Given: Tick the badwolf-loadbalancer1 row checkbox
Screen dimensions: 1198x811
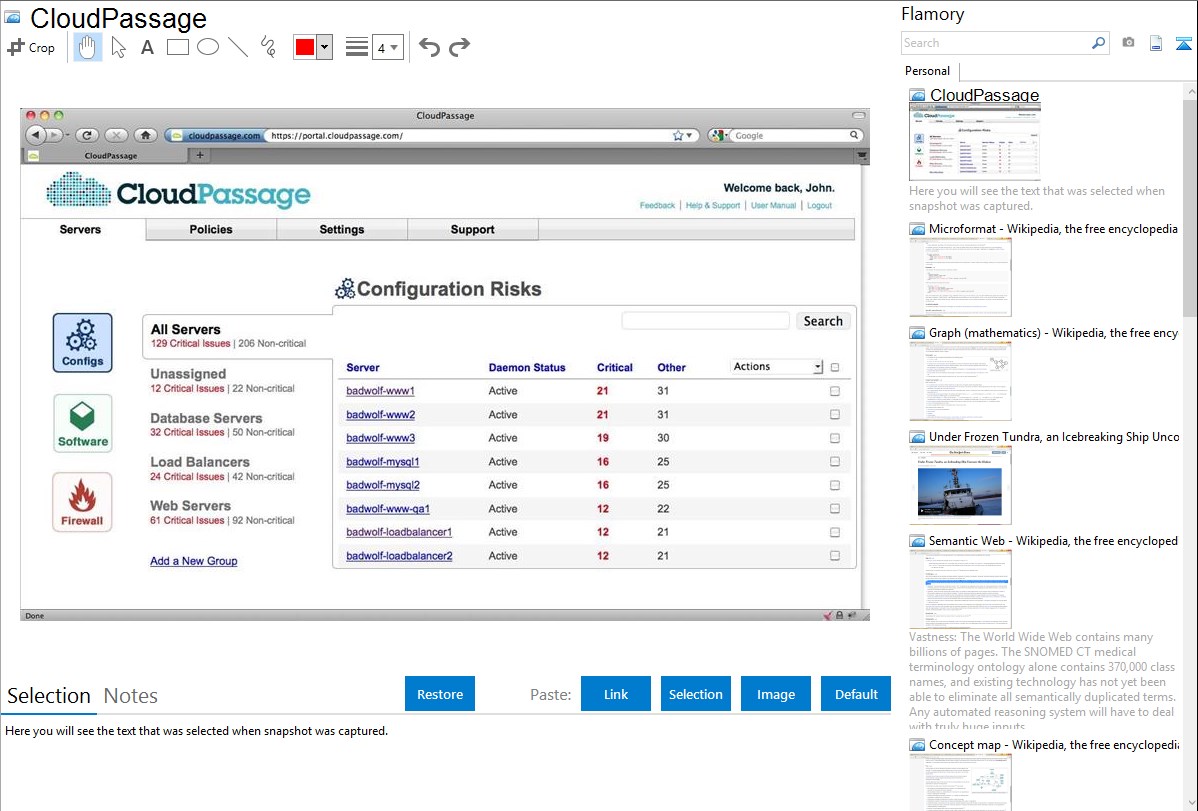Looking at the screenshot, I should (834, 532).
